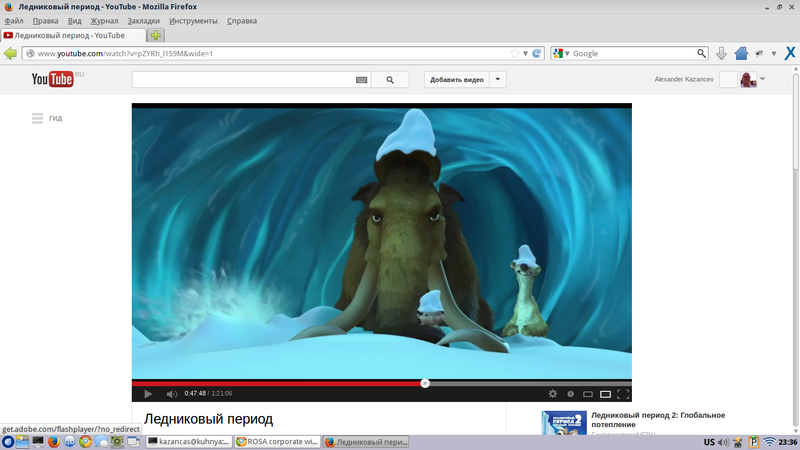Toggle the large player size button

point(605,394)
